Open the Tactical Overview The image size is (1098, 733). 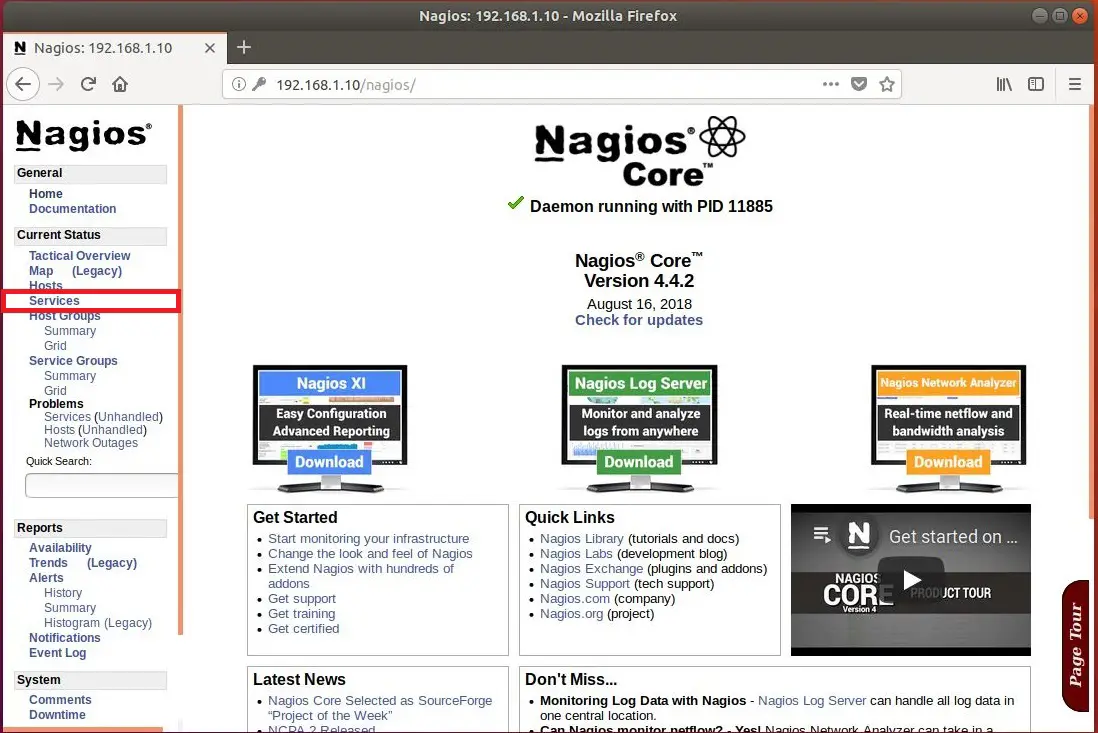[79, 255]
